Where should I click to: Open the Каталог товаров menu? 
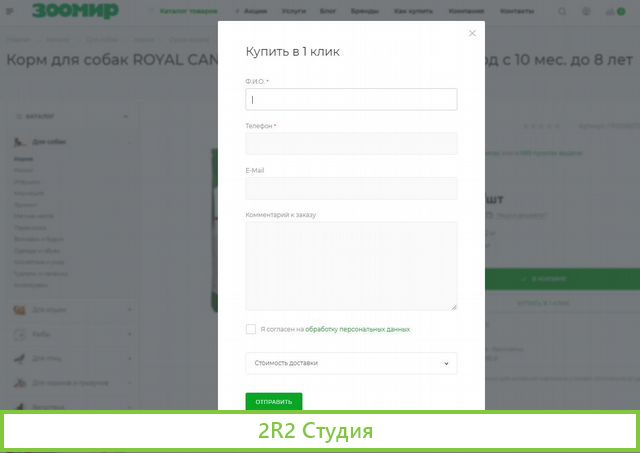188,11
